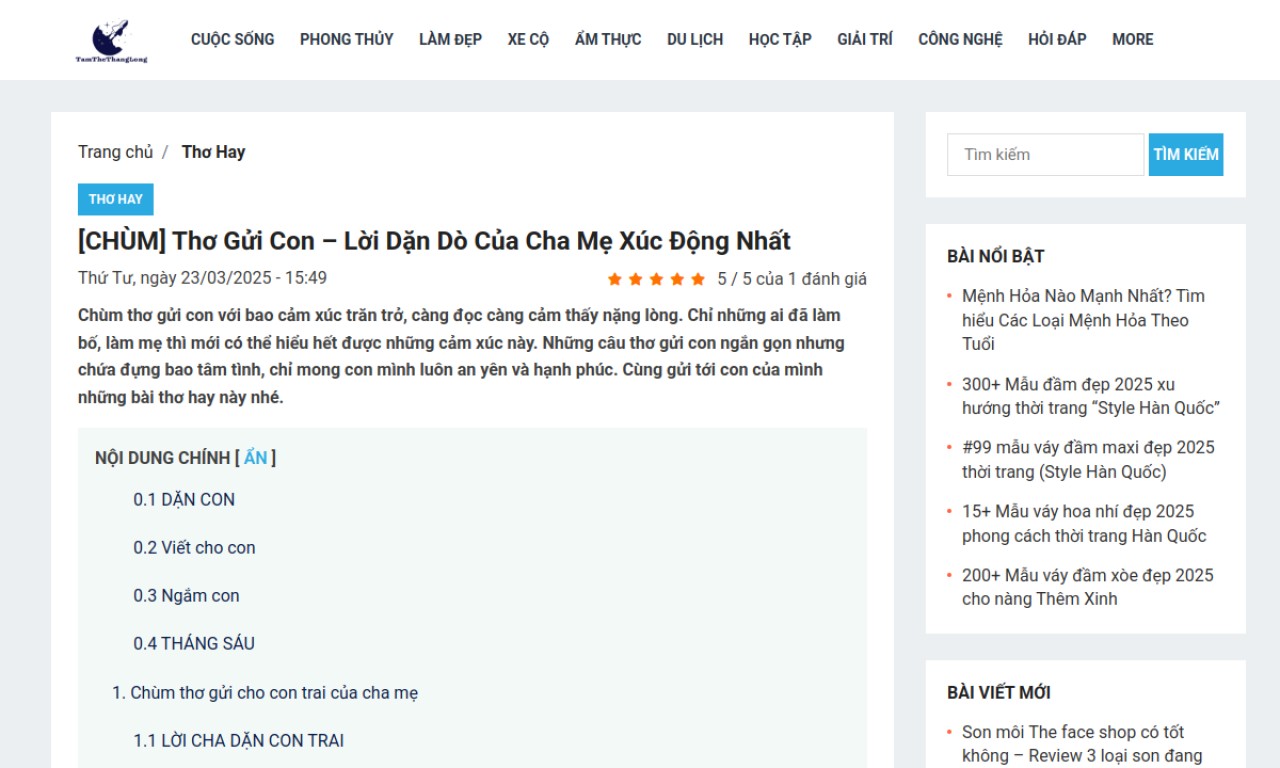Image resolution: width=1280 pixels, height=768 pixels.
Task: Jump to section 0.4 THÁNG SÁU
Action: [194, 644]
